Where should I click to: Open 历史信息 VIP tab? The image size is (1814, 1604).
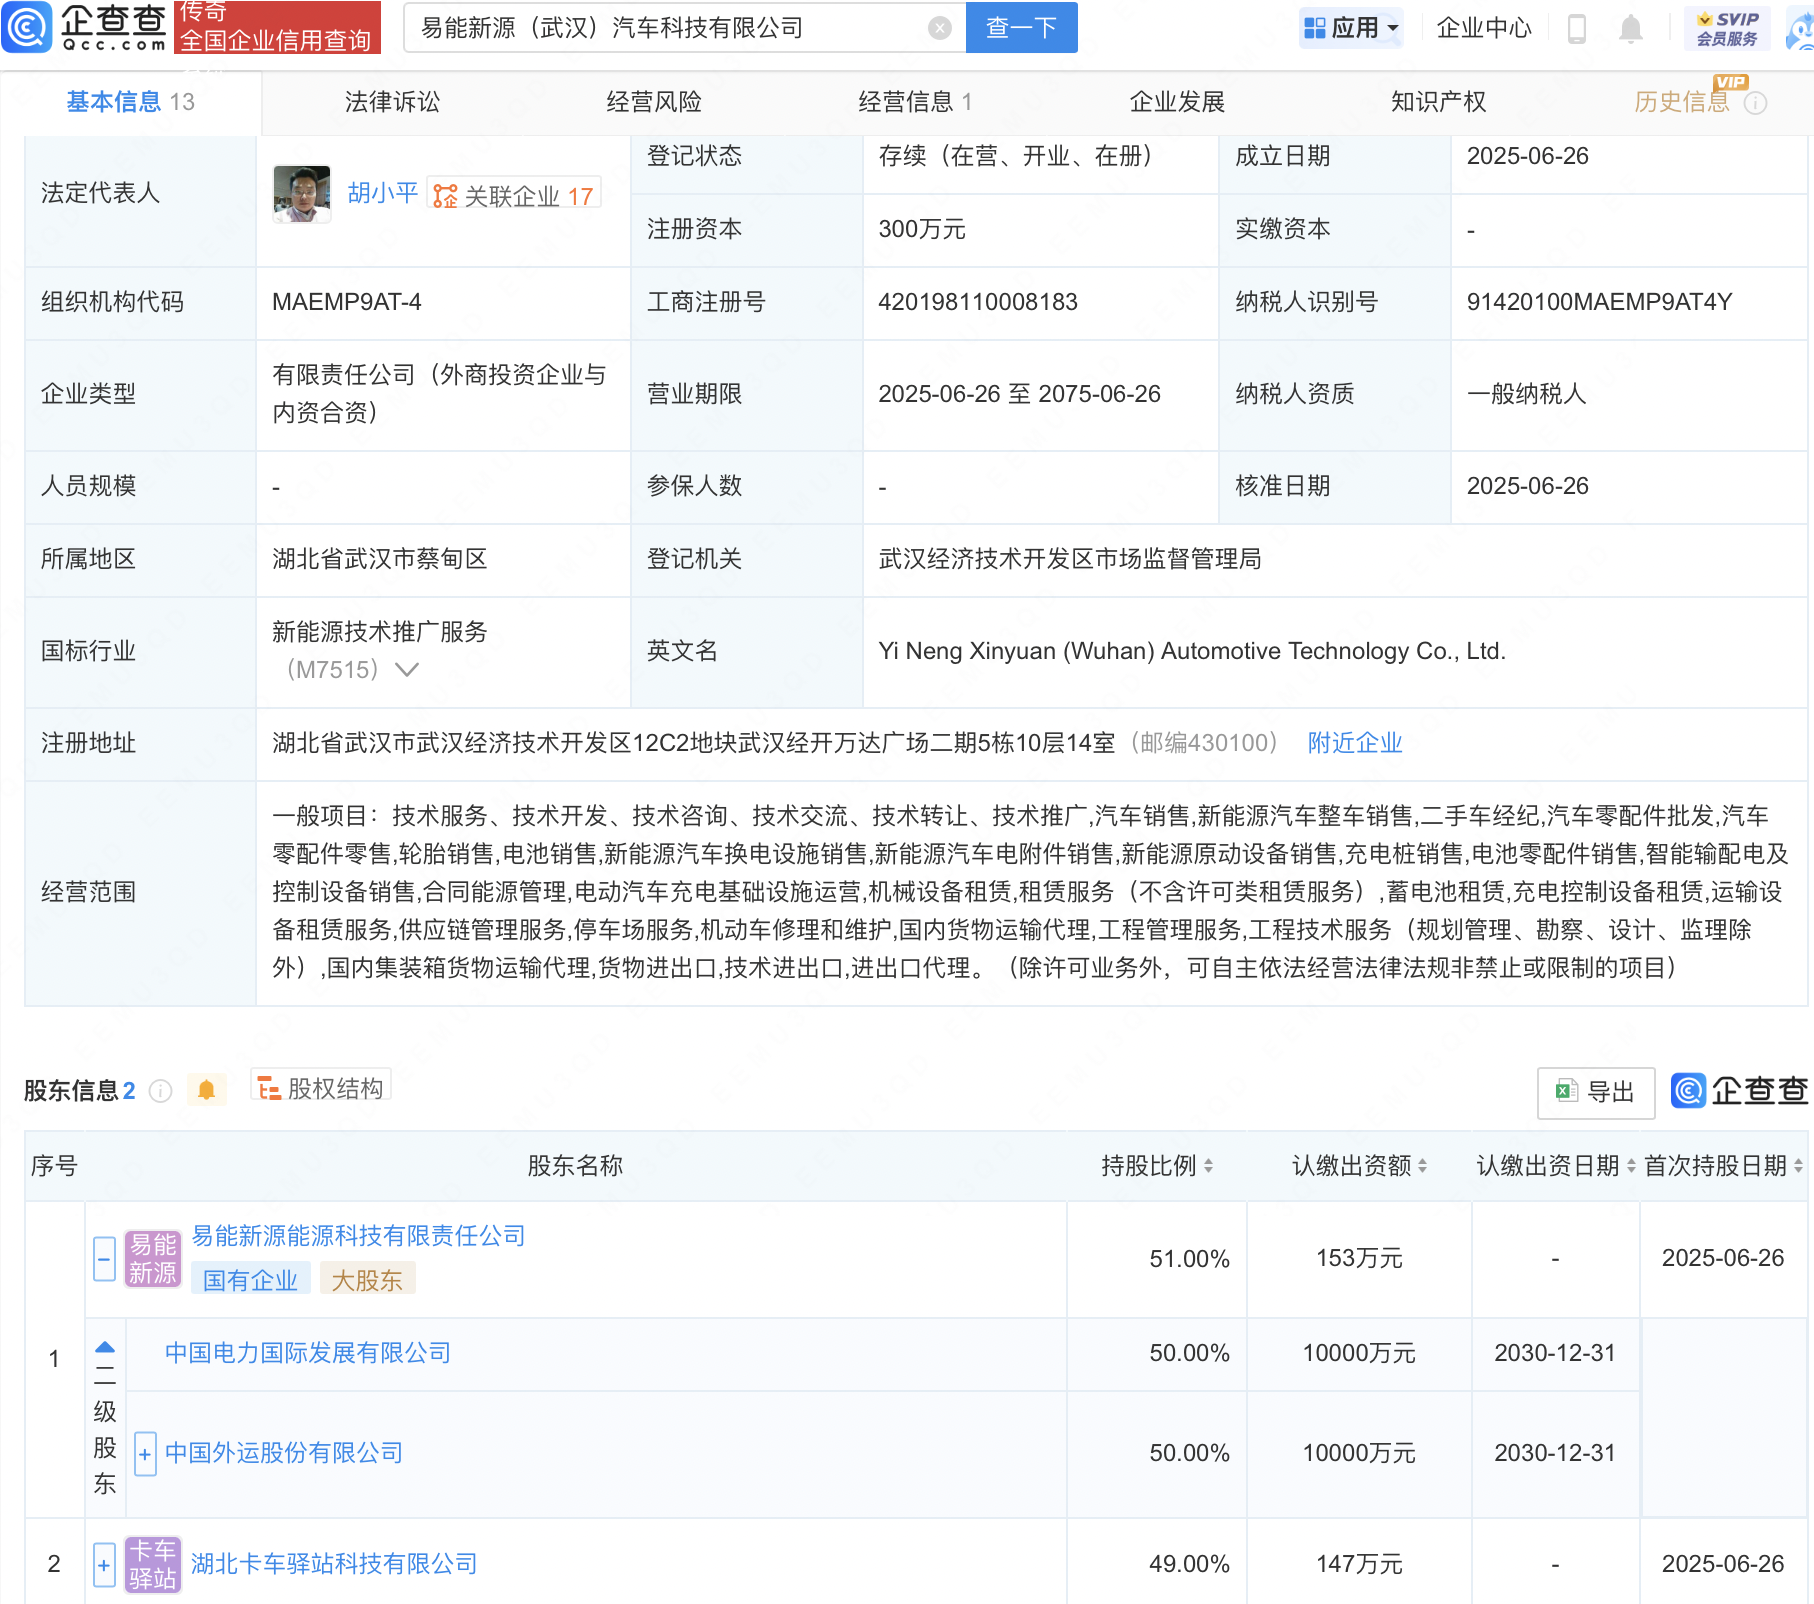point(1682,102)
